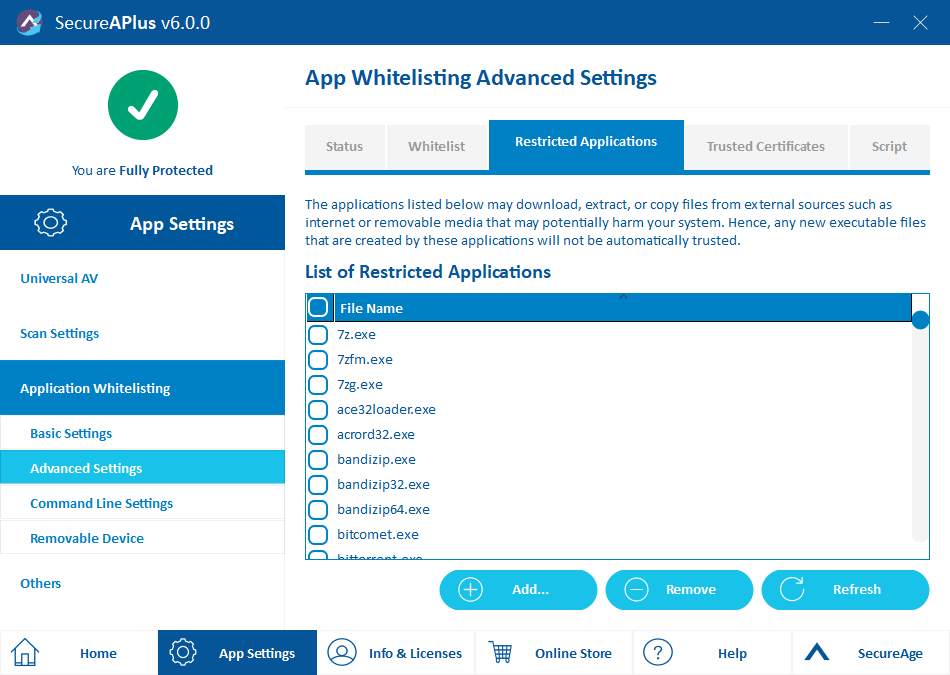Collapse the Application Whitelisting section
The image size is (950, 675).
click(x=142, y=388)
